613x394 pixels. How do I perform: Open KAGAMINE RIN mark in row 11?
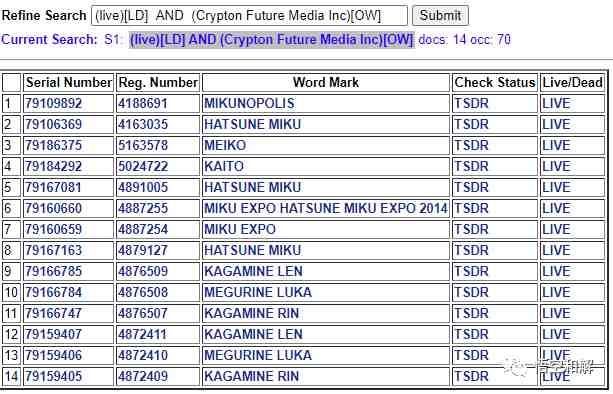pos(251,313)
